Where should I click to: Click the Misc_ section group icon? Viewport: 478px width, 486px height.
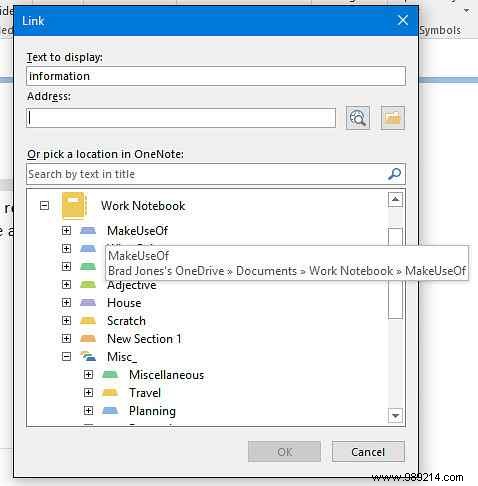click(88, 356)
